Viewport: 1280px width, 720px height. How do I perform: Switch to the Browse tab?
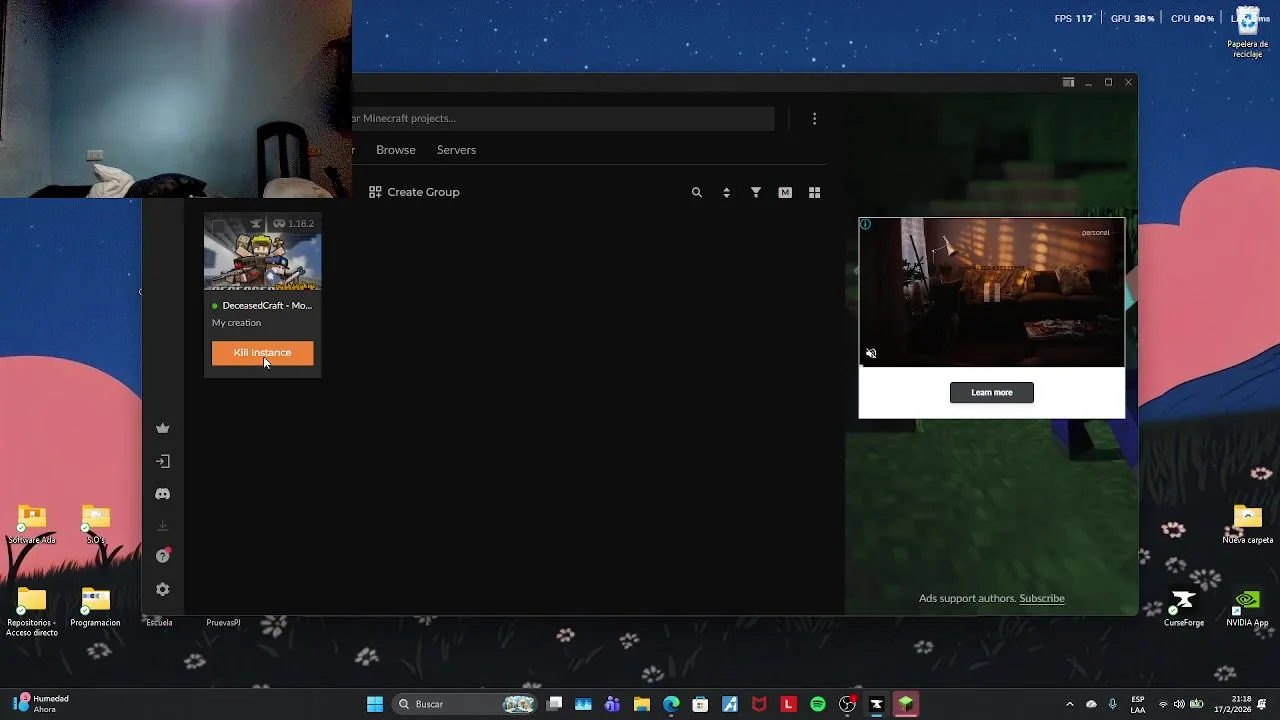coord(396,150)
